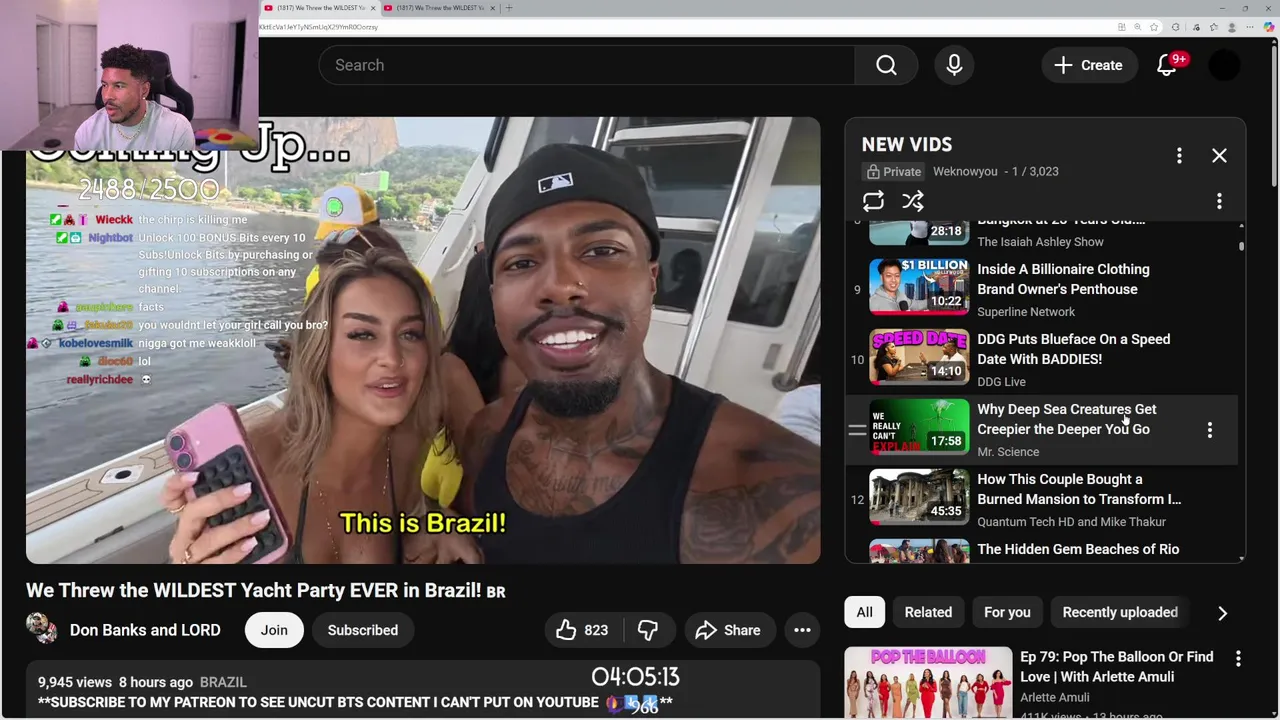Click the Mr. Science channel name
Viewport: 1280px width, 720px height.
pyautogui.click(x=1008, y=452)
